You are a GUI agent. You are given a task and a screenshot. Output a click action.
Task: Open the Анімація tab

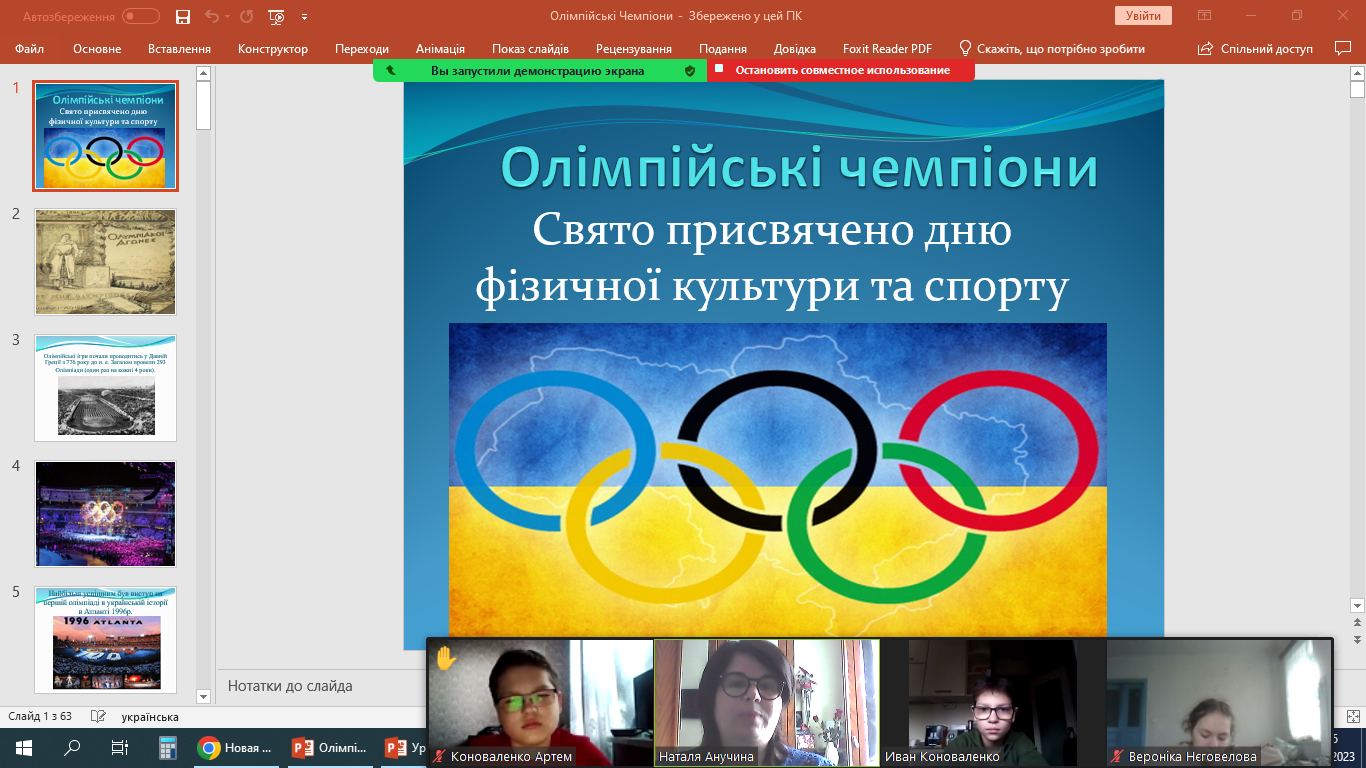pos(440,48)
